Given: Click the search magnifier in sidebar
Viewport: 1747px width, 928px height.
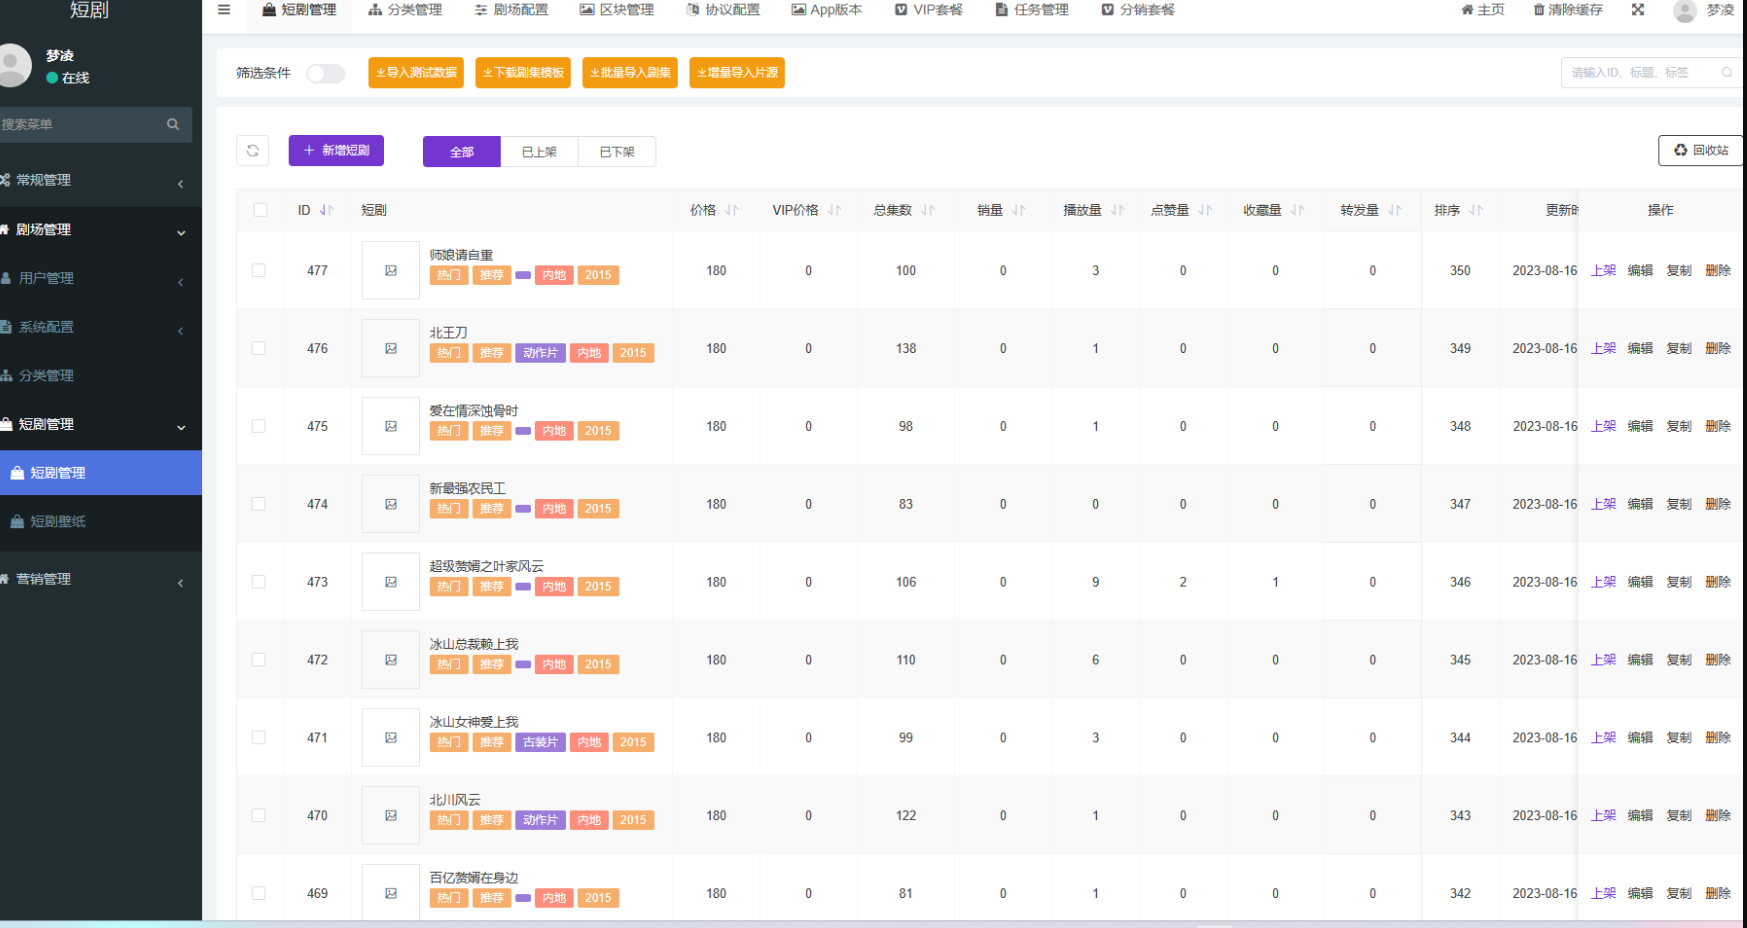Looking at the screenshot, I should click(173, 125).
